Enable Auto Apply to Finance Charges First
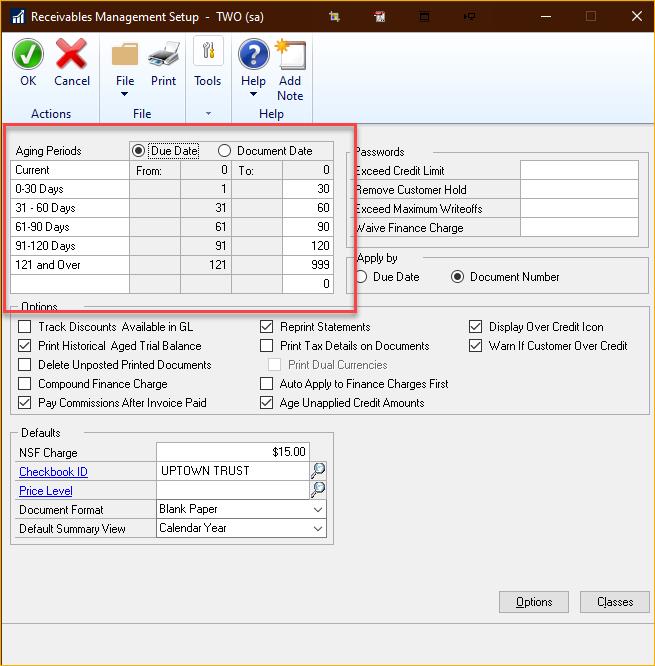 coord(266,384)
